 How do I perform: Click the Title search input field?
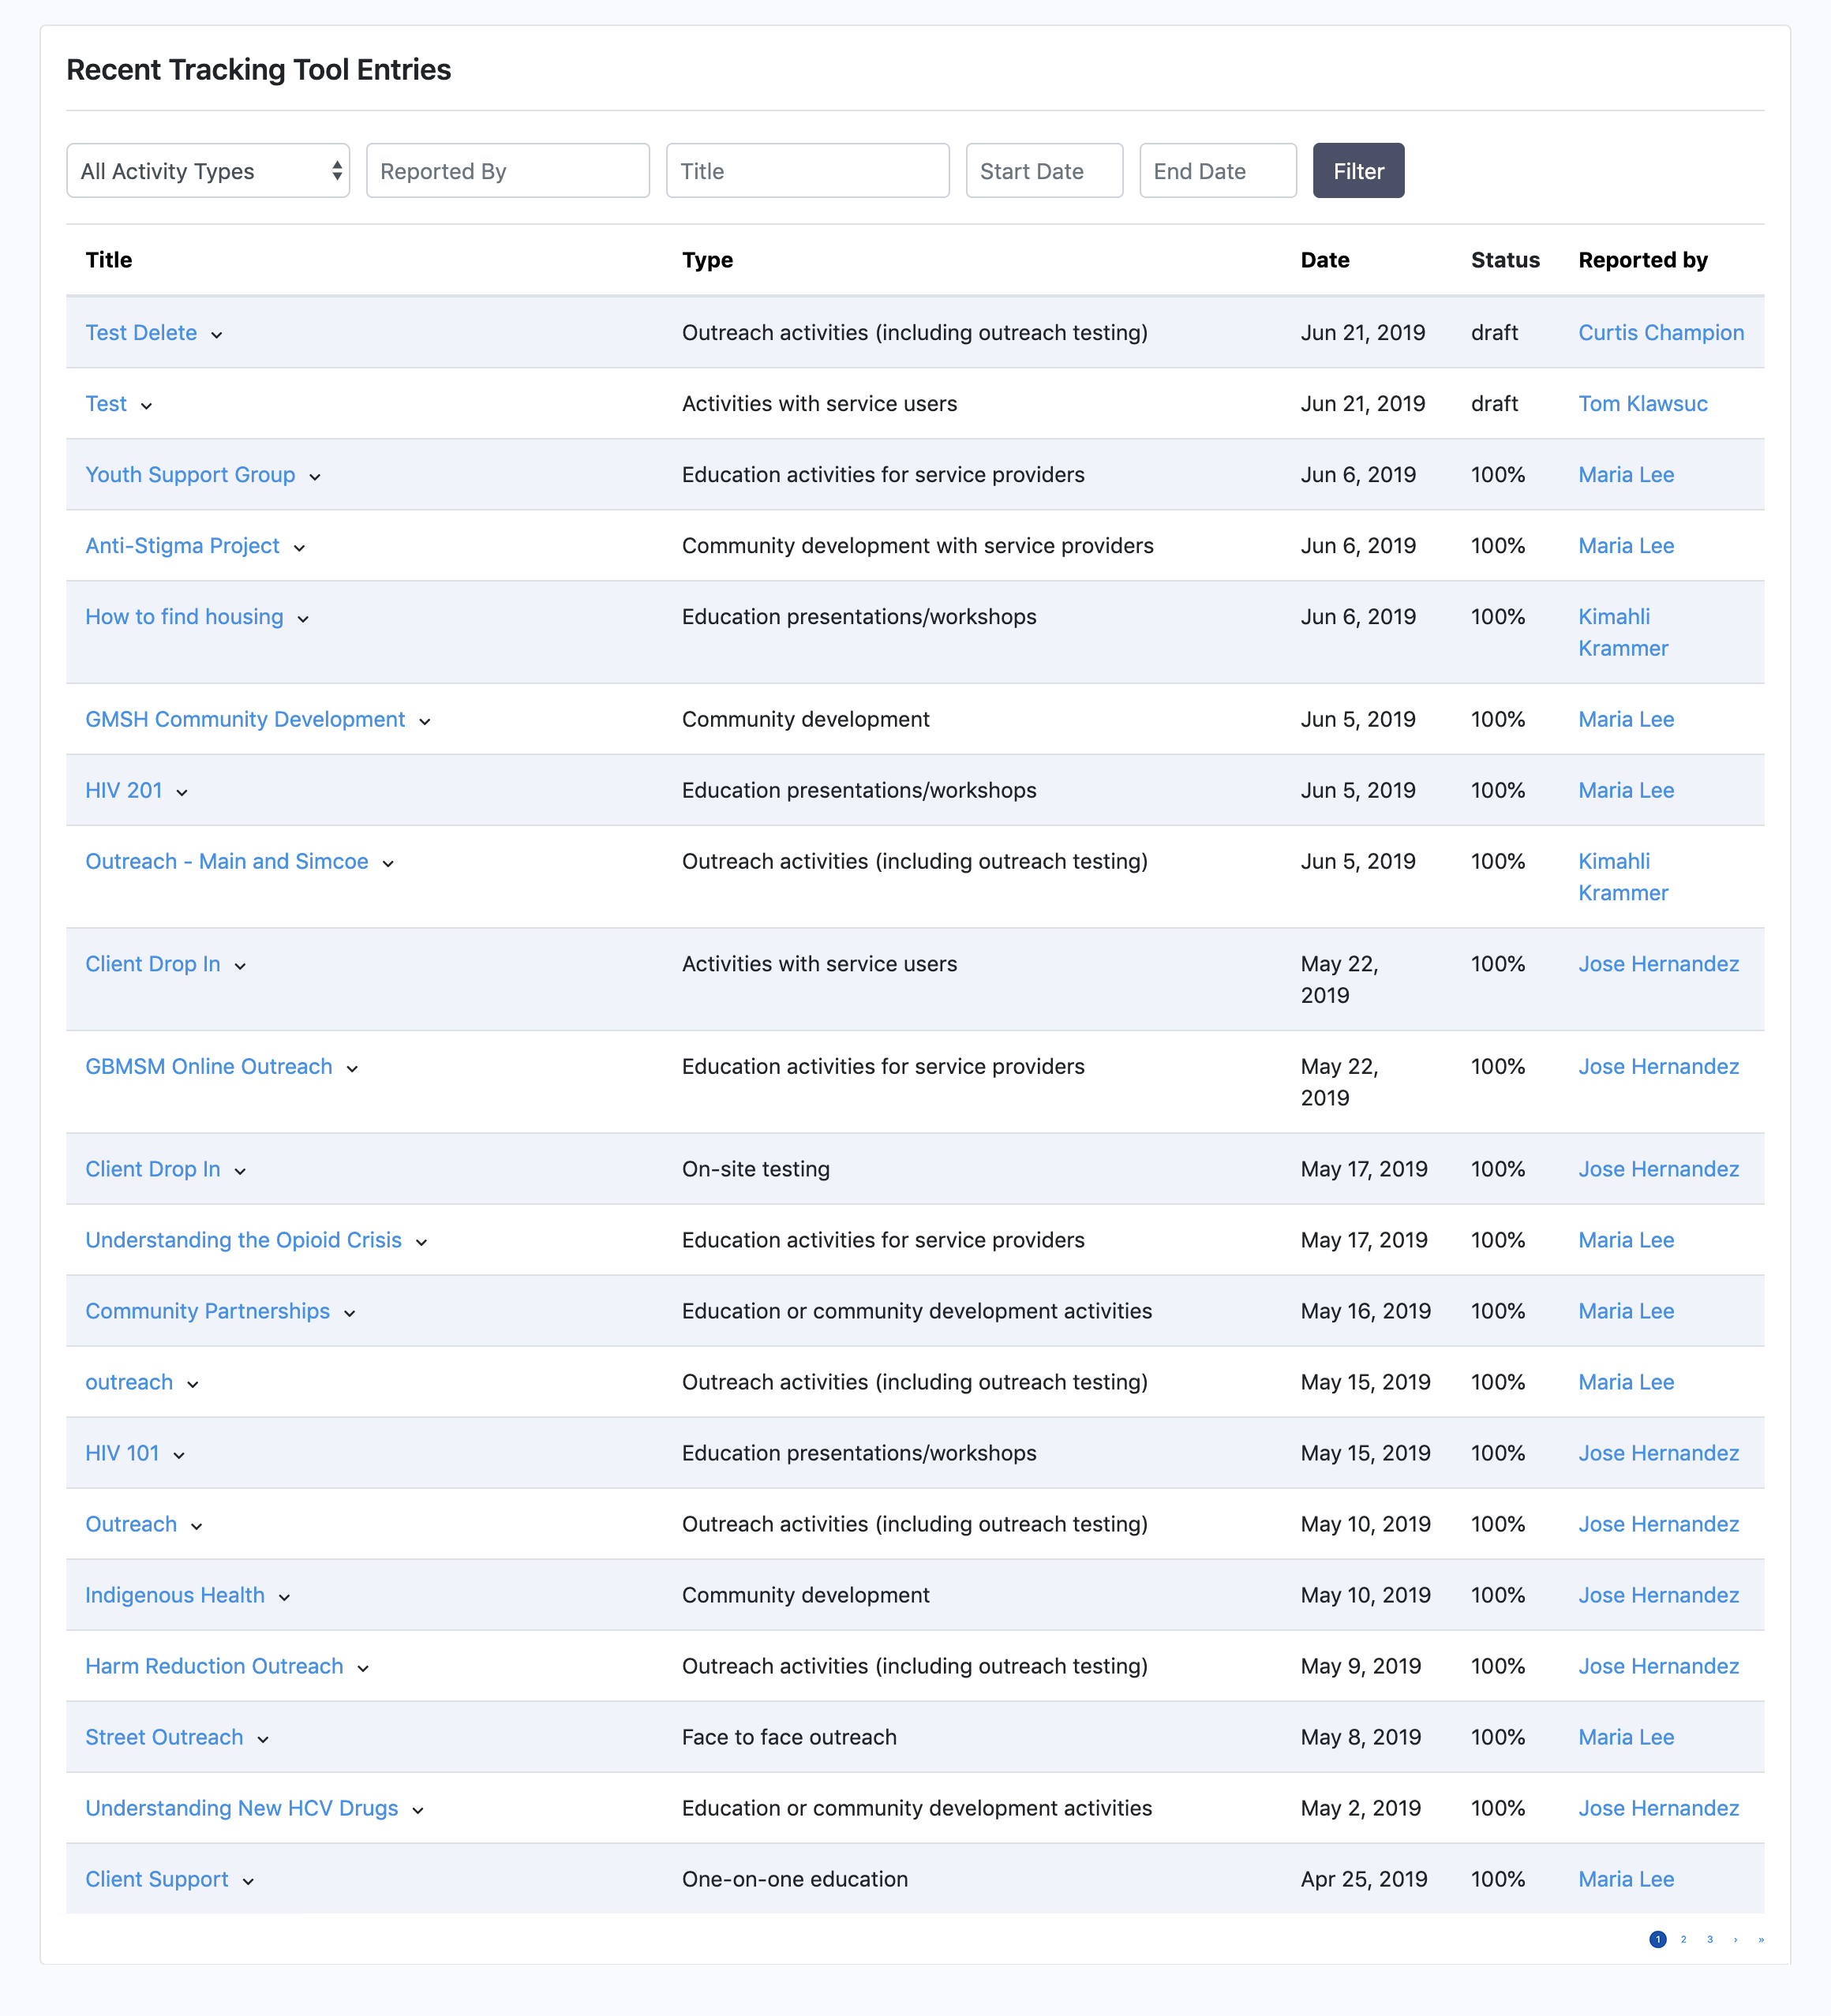810,170
